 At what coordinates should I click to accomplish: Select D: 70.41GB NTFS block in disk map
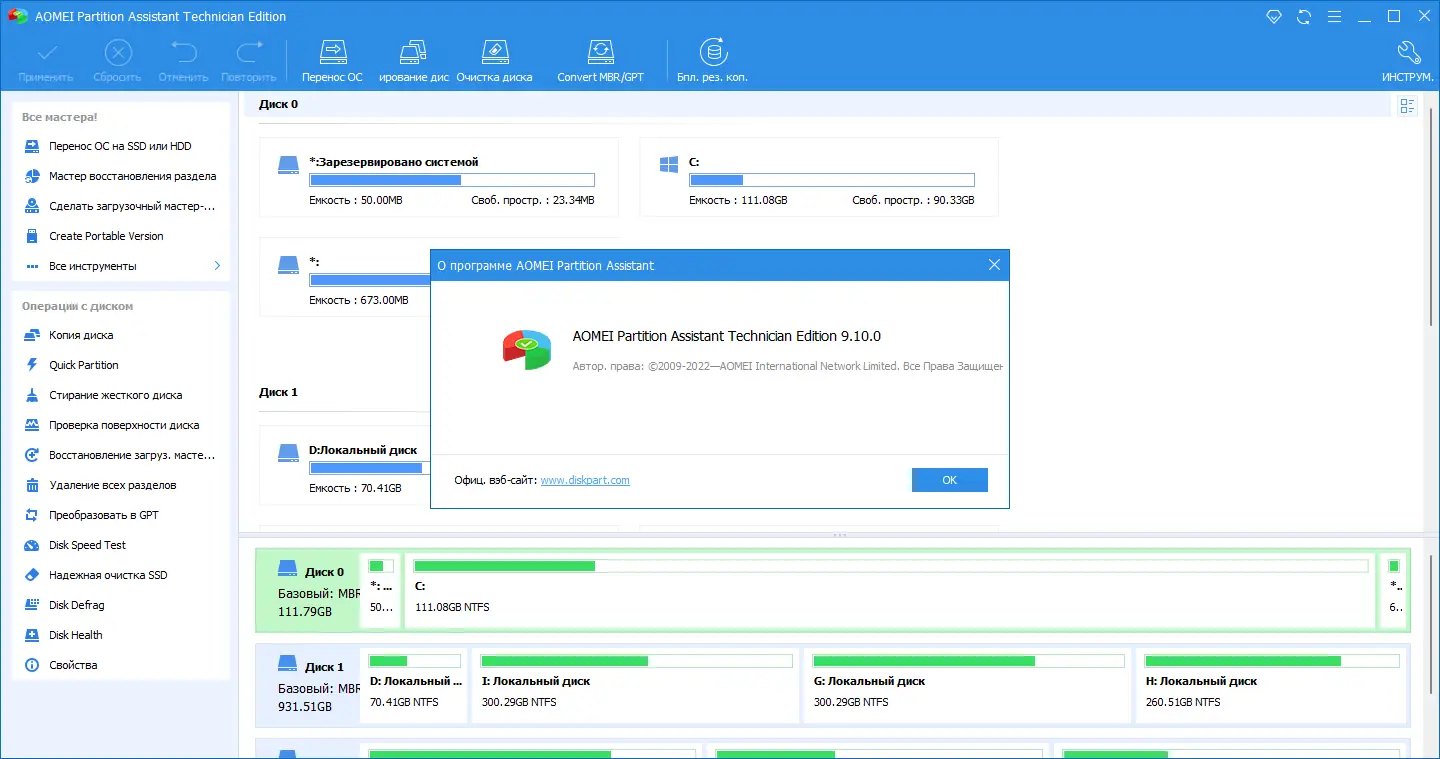coord(415,685)
